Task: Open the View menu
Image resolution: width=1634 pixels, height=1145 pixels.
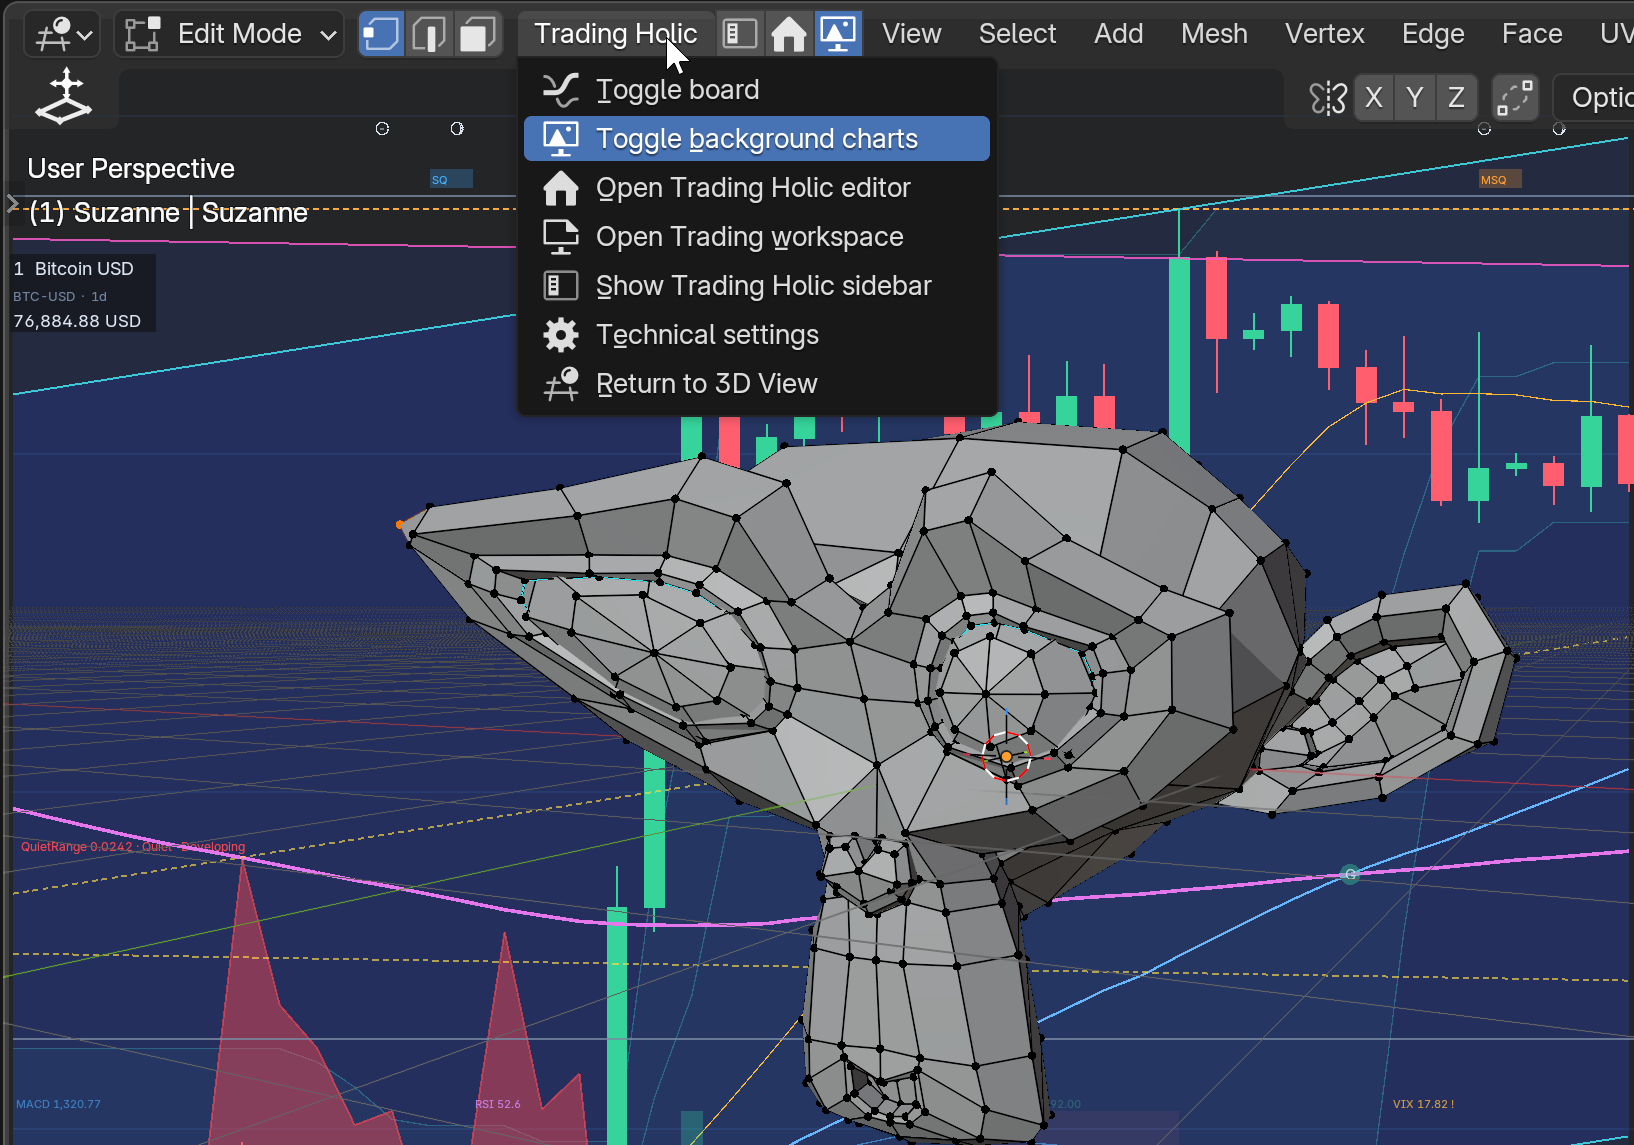Action: [911, 34]
